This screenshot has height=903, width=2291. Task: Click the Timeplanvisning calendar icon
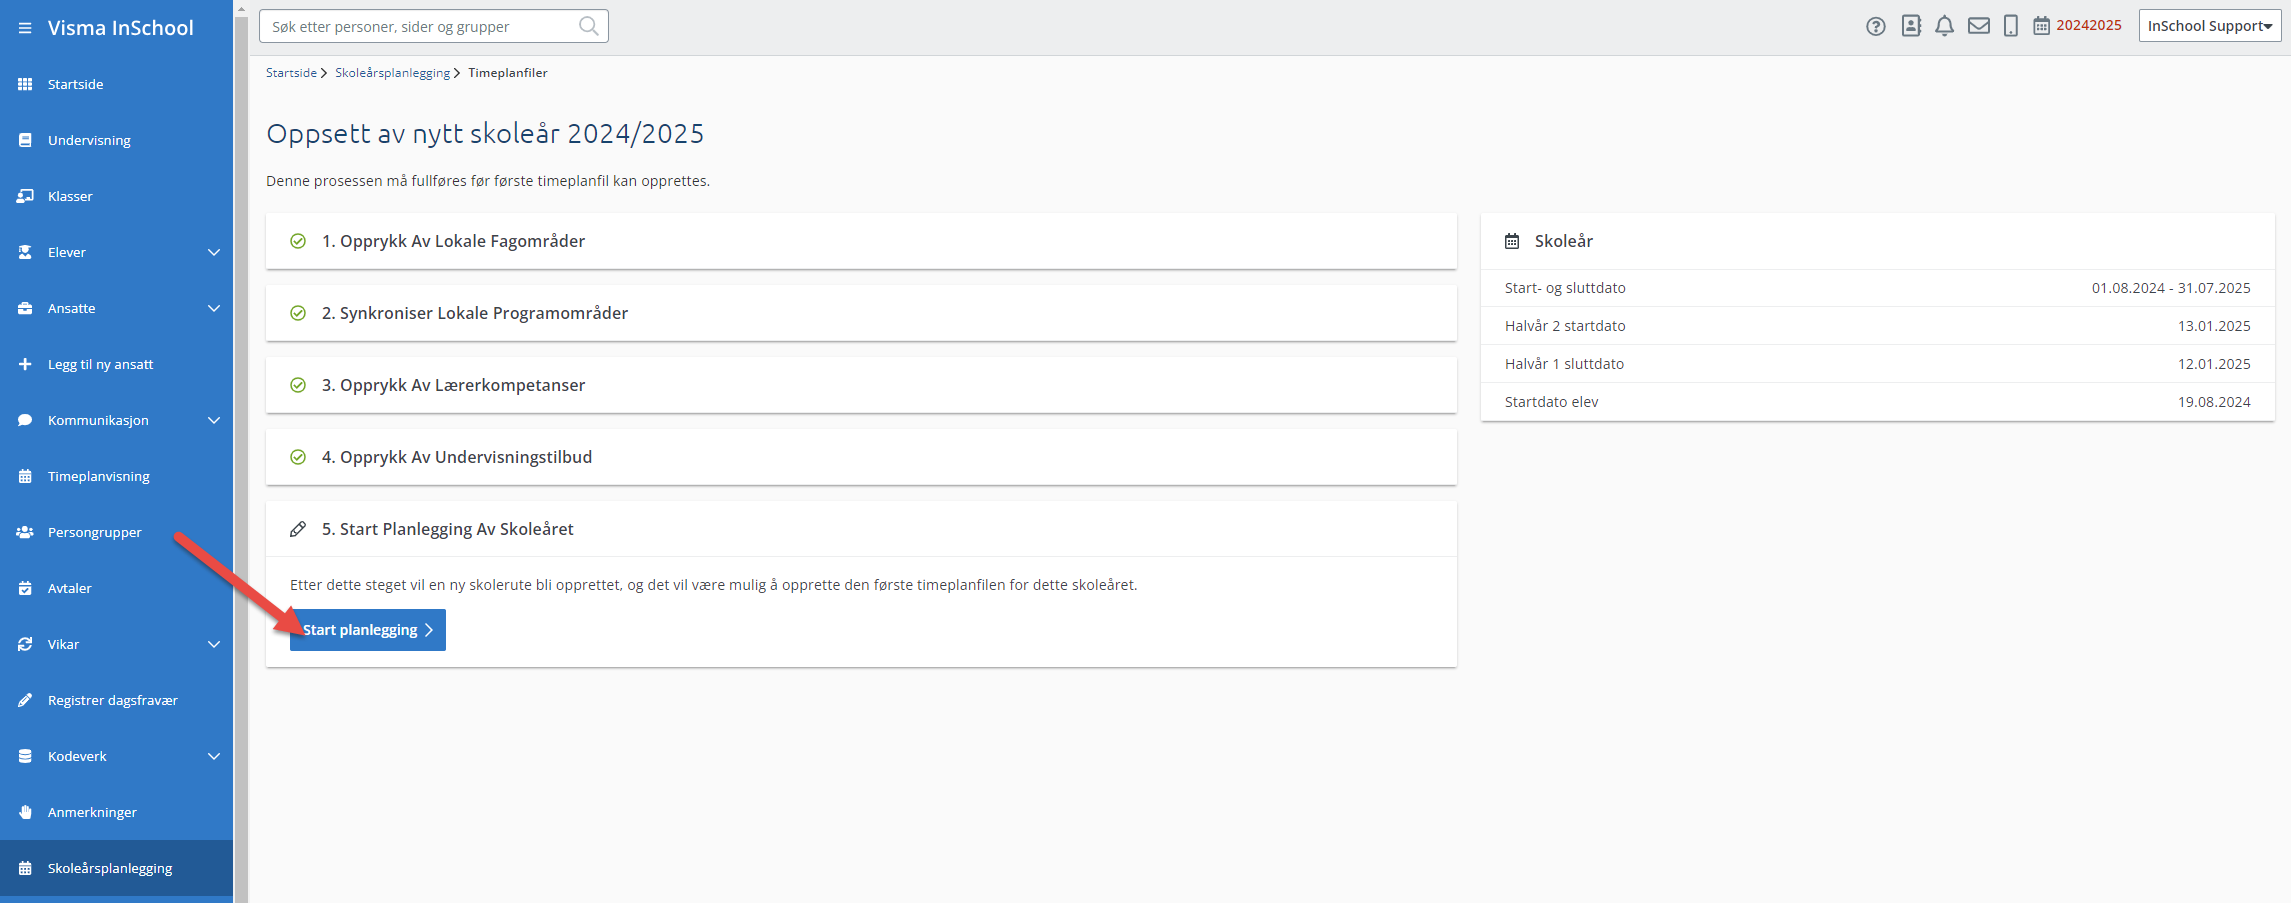pos(25,476)
